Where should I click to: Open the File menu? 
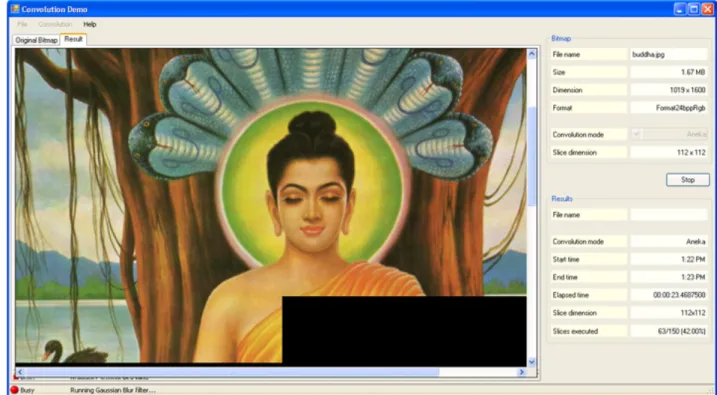[x=22, y=24]
